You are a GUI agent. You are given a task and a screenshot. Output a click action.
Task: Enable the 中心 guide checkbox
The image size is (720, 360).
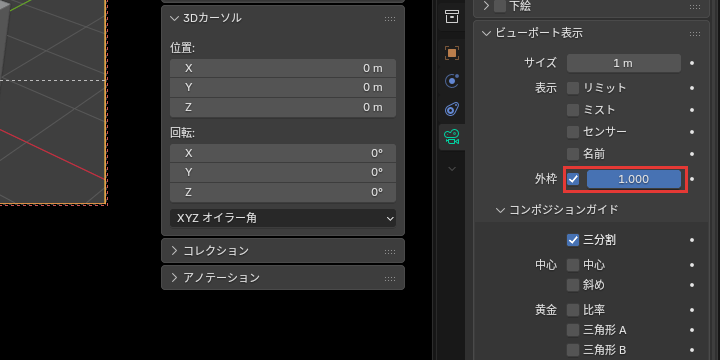(x=573, y=265)
